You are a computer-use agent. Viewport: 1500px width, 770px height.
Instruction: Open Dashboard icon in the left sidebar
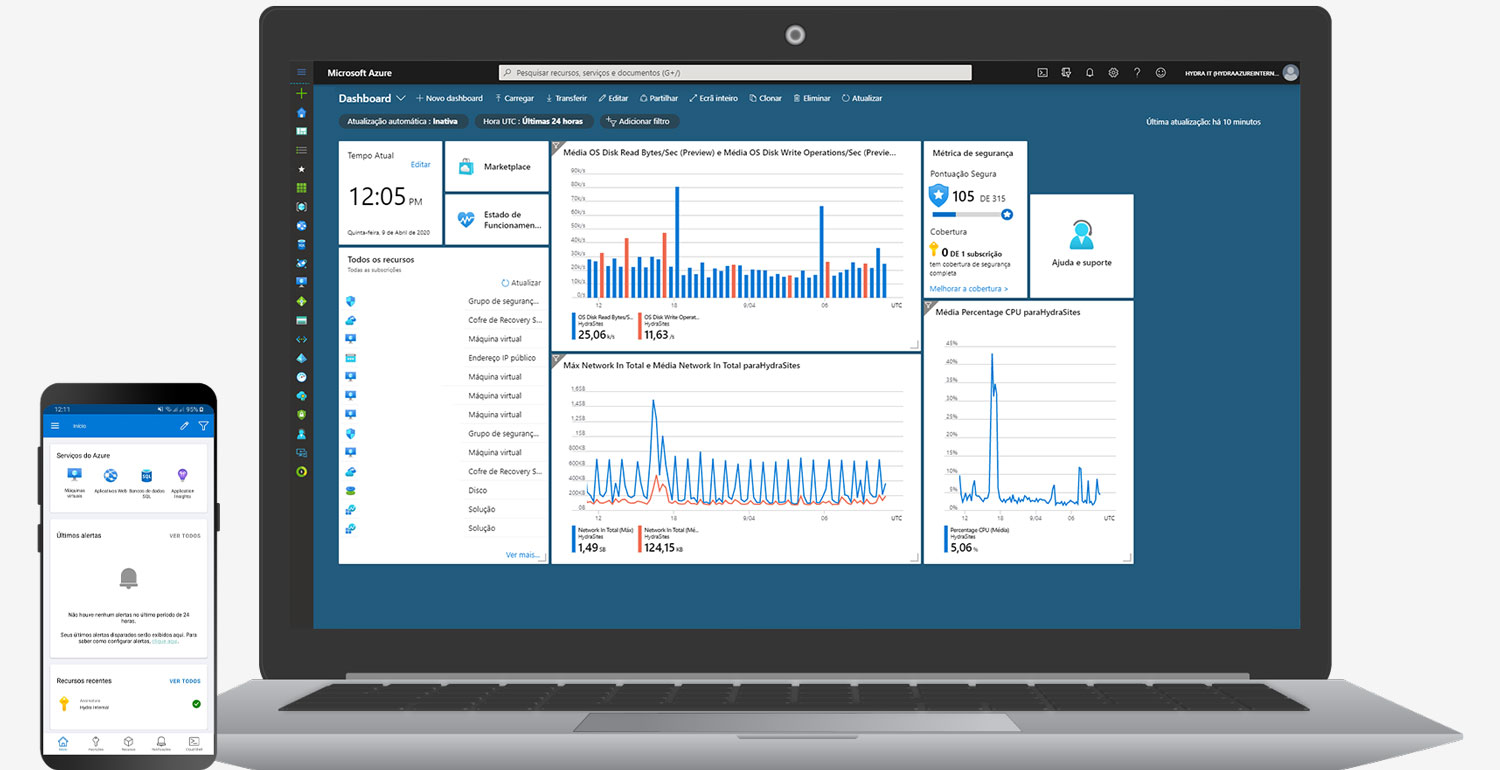tap(301, 131)
